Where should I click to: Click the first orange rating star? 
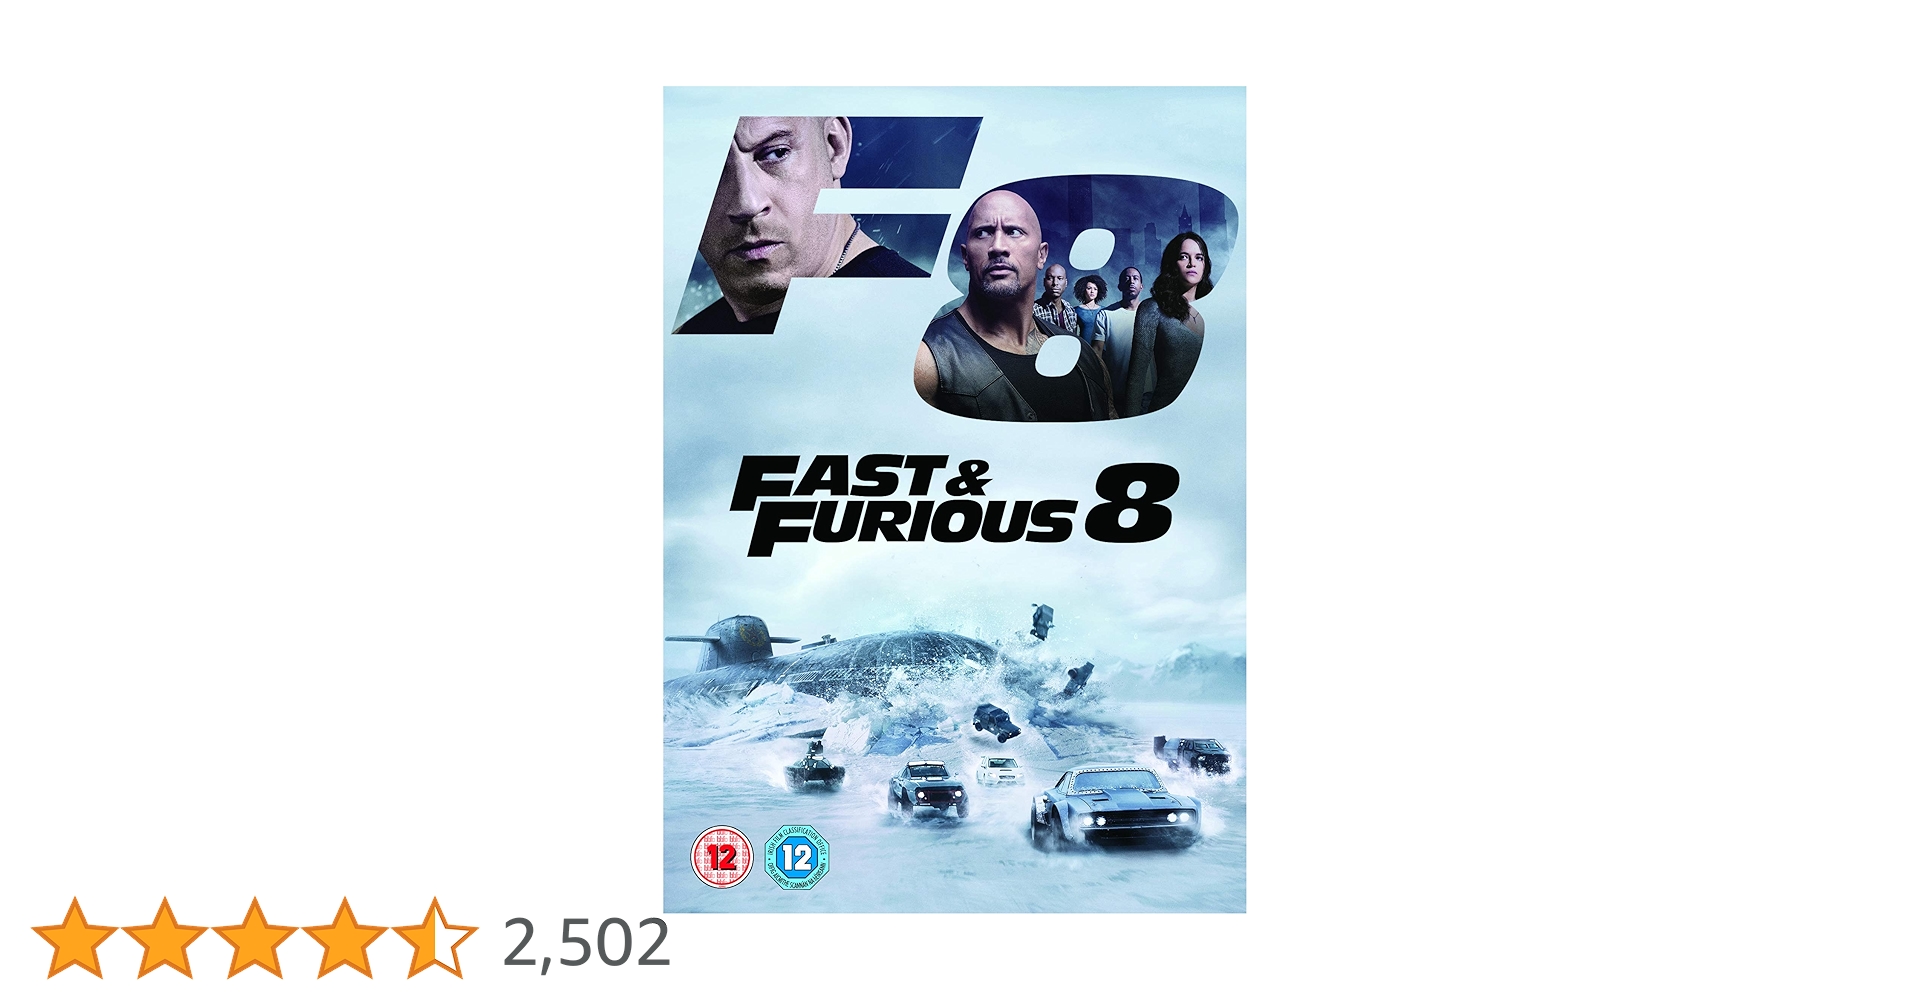tap(74, 938)
